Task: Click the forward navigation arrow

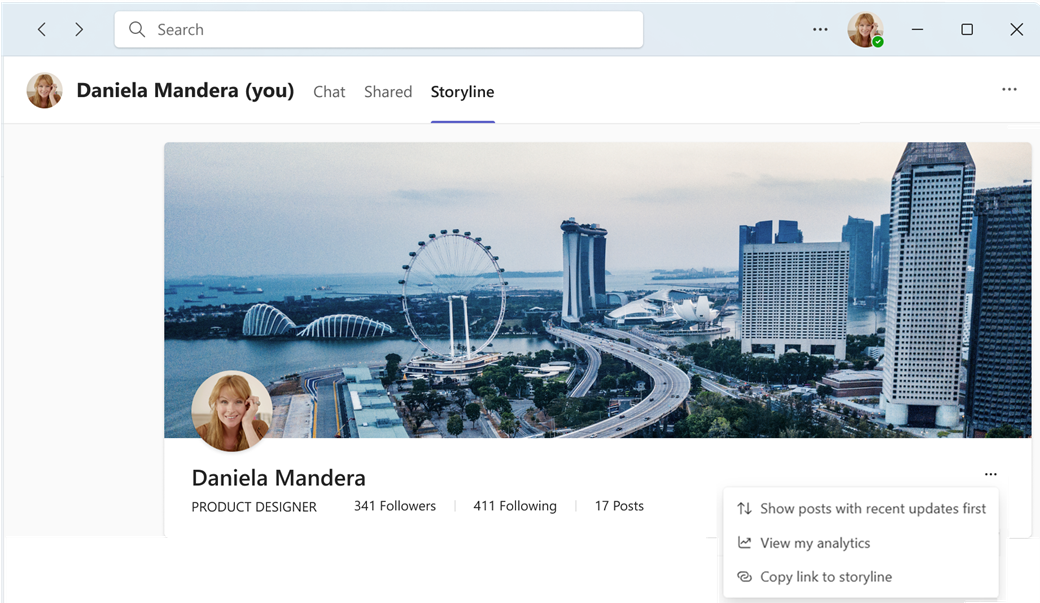Action: 79,30
